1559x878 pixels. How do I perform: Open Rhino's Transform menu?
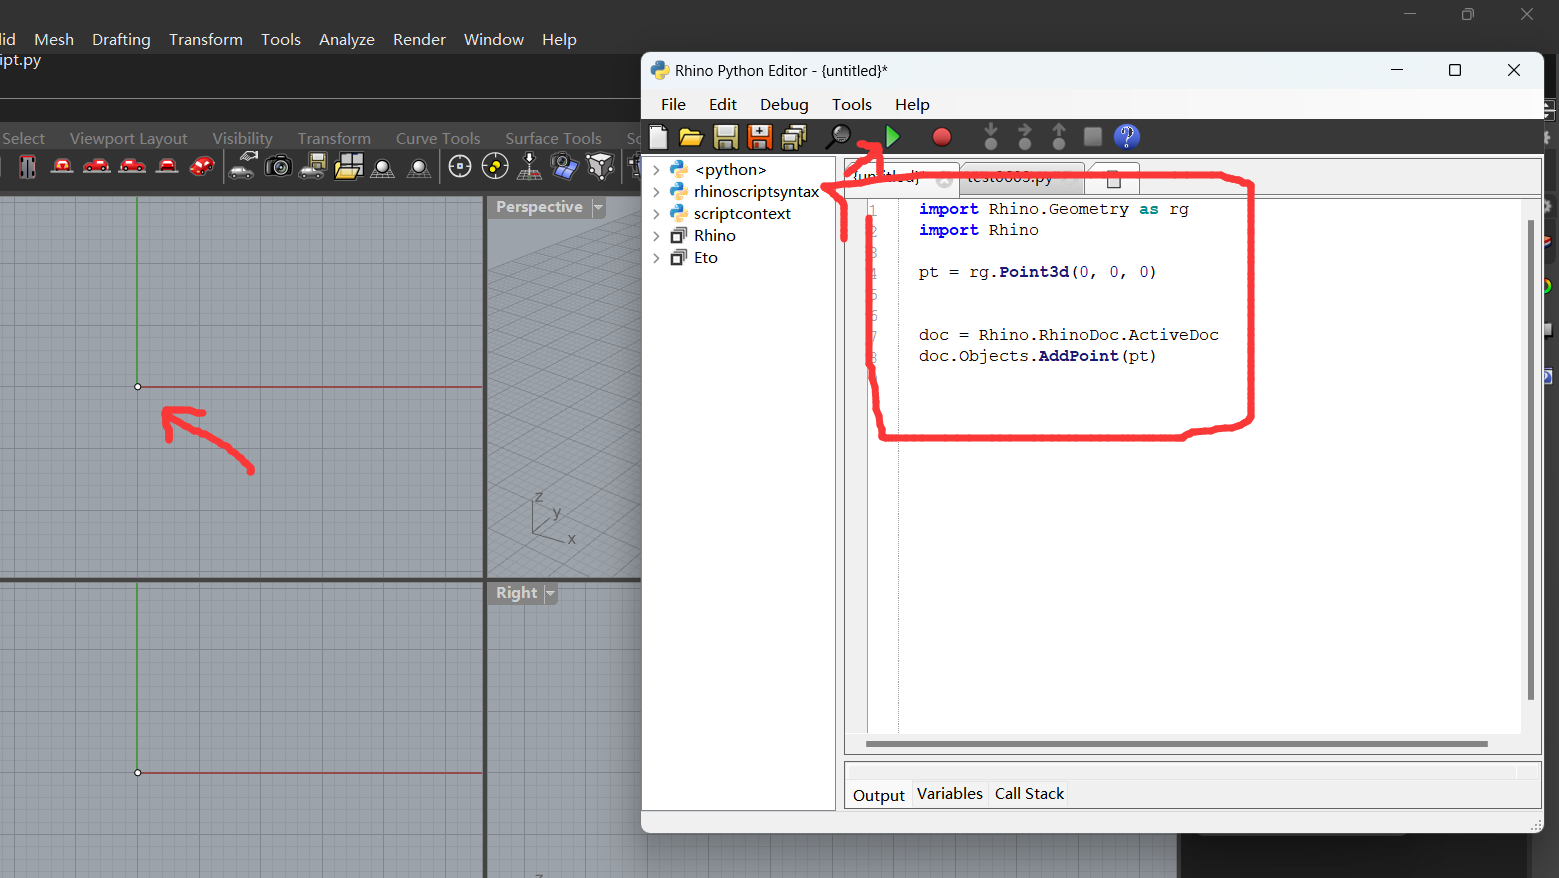tap(206, 39)
